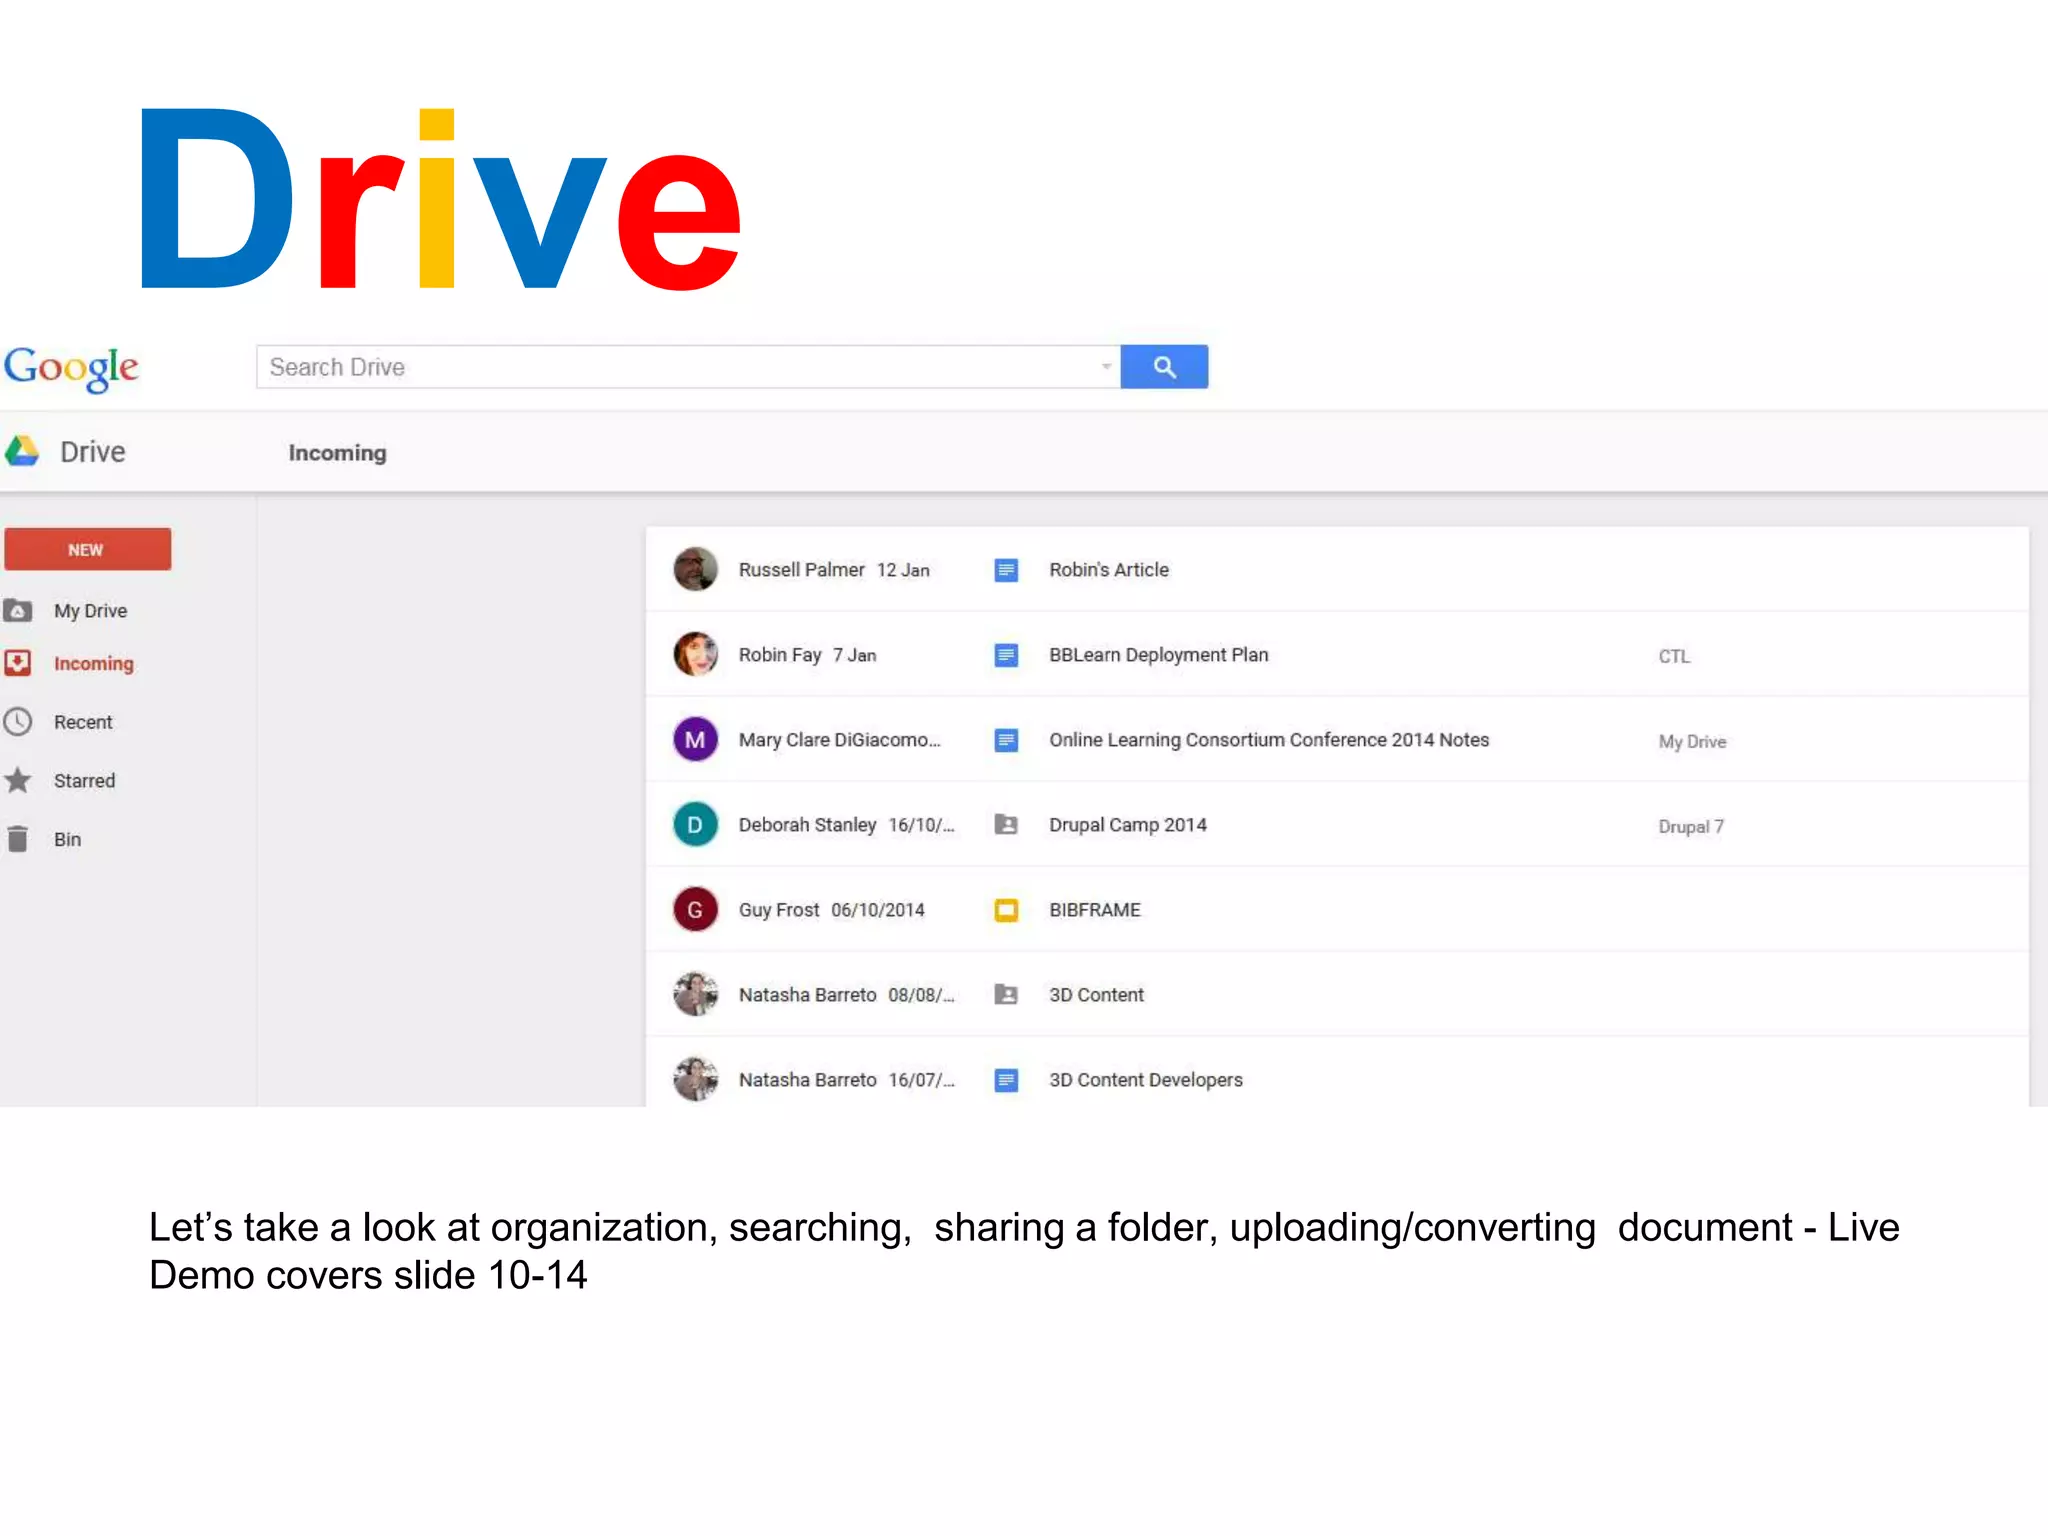Click the blue search magnifier button
Viewport: 2048px width, 1536px height.
[1164, 367]
